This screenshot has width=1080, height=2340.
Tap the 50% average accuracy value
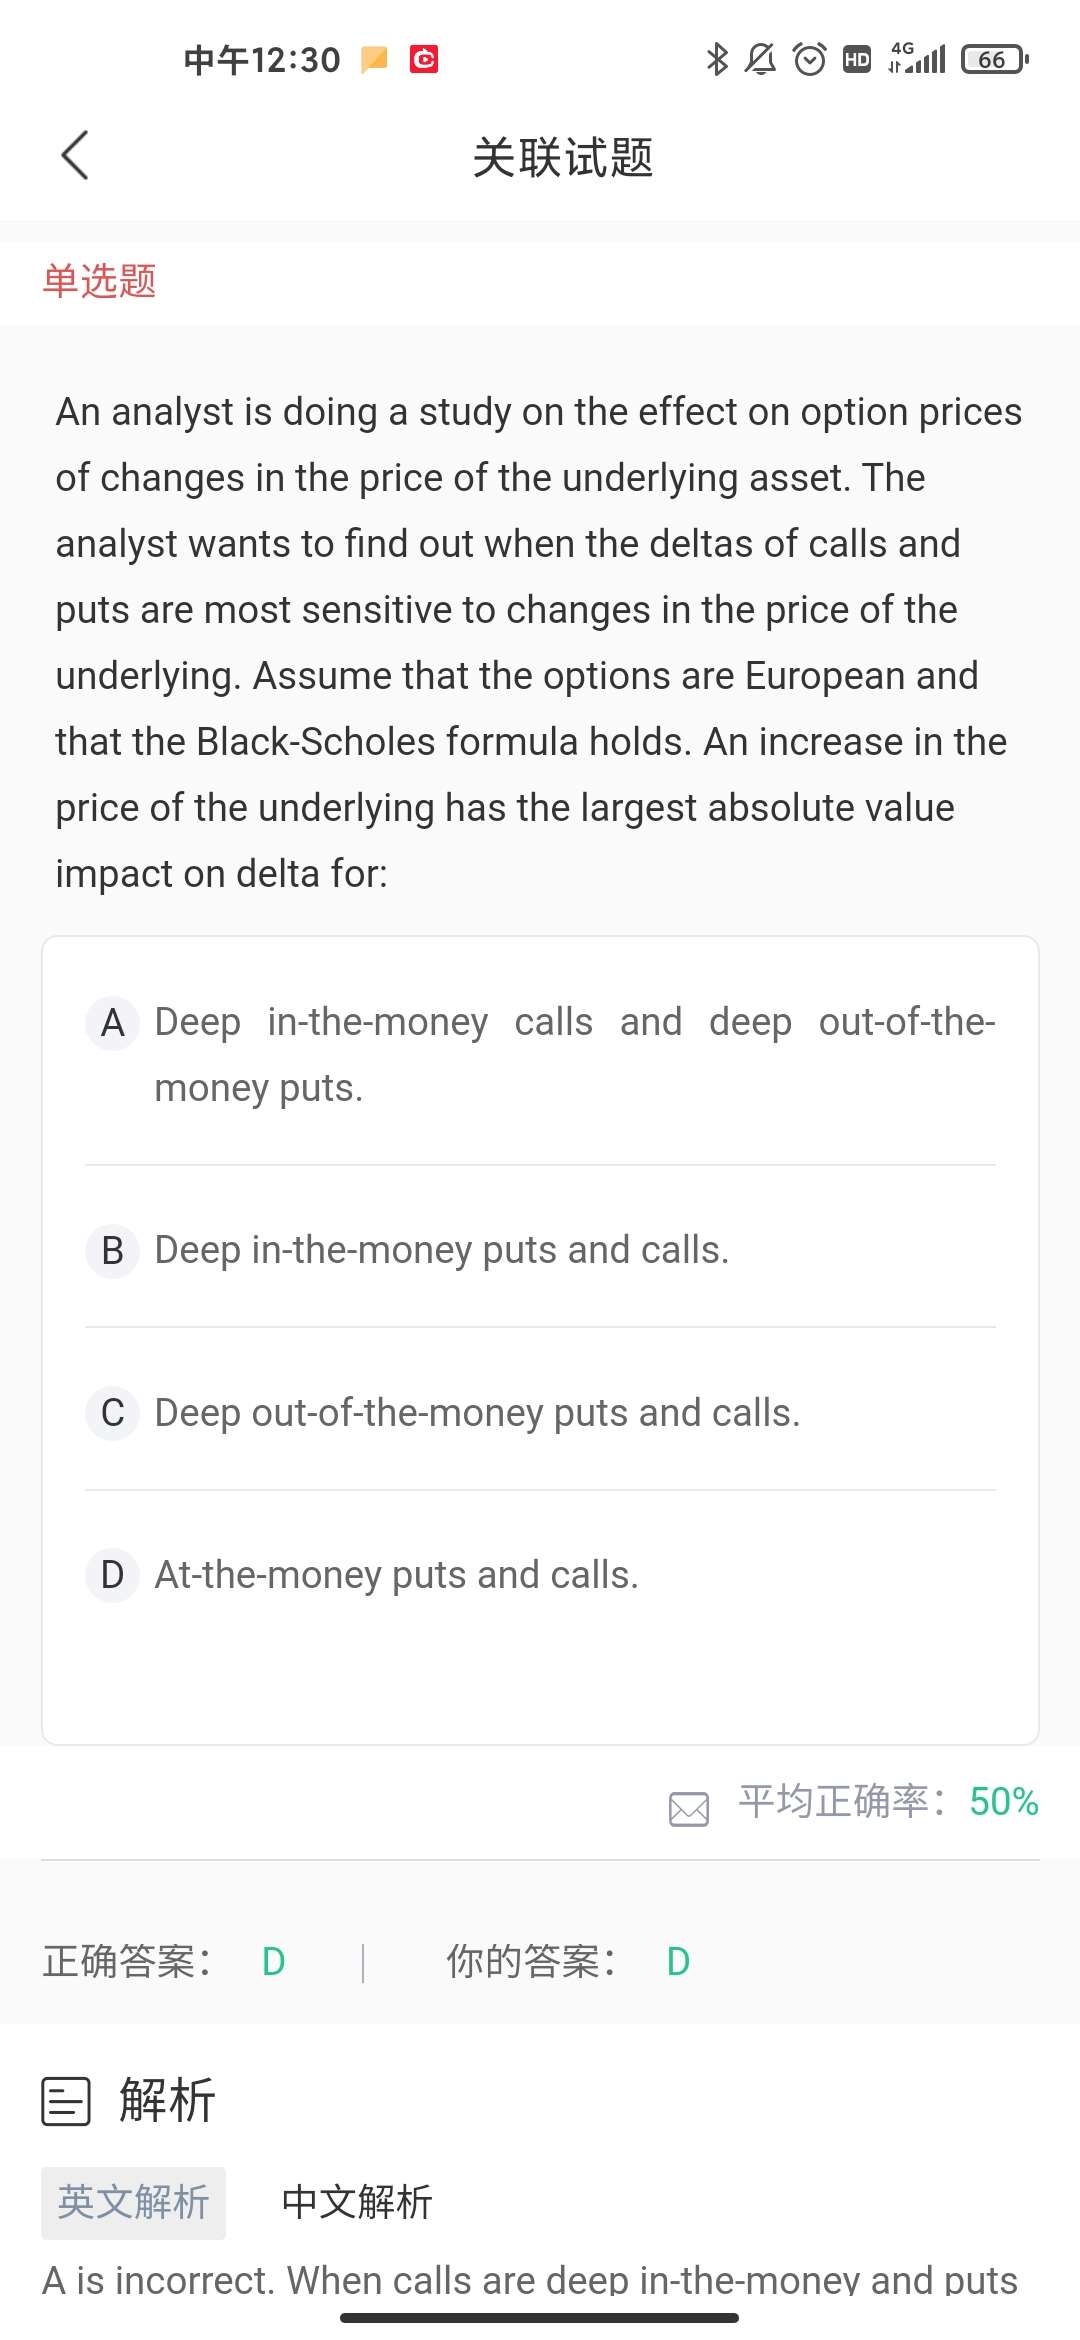coord(1003,1802)
